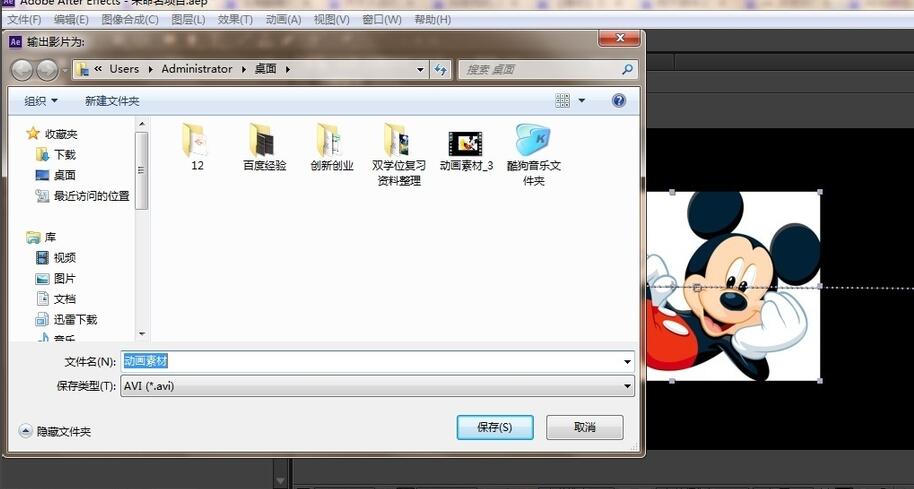
Task: Close the 输出影片为 dialog
Action: (x=620, y=38)
